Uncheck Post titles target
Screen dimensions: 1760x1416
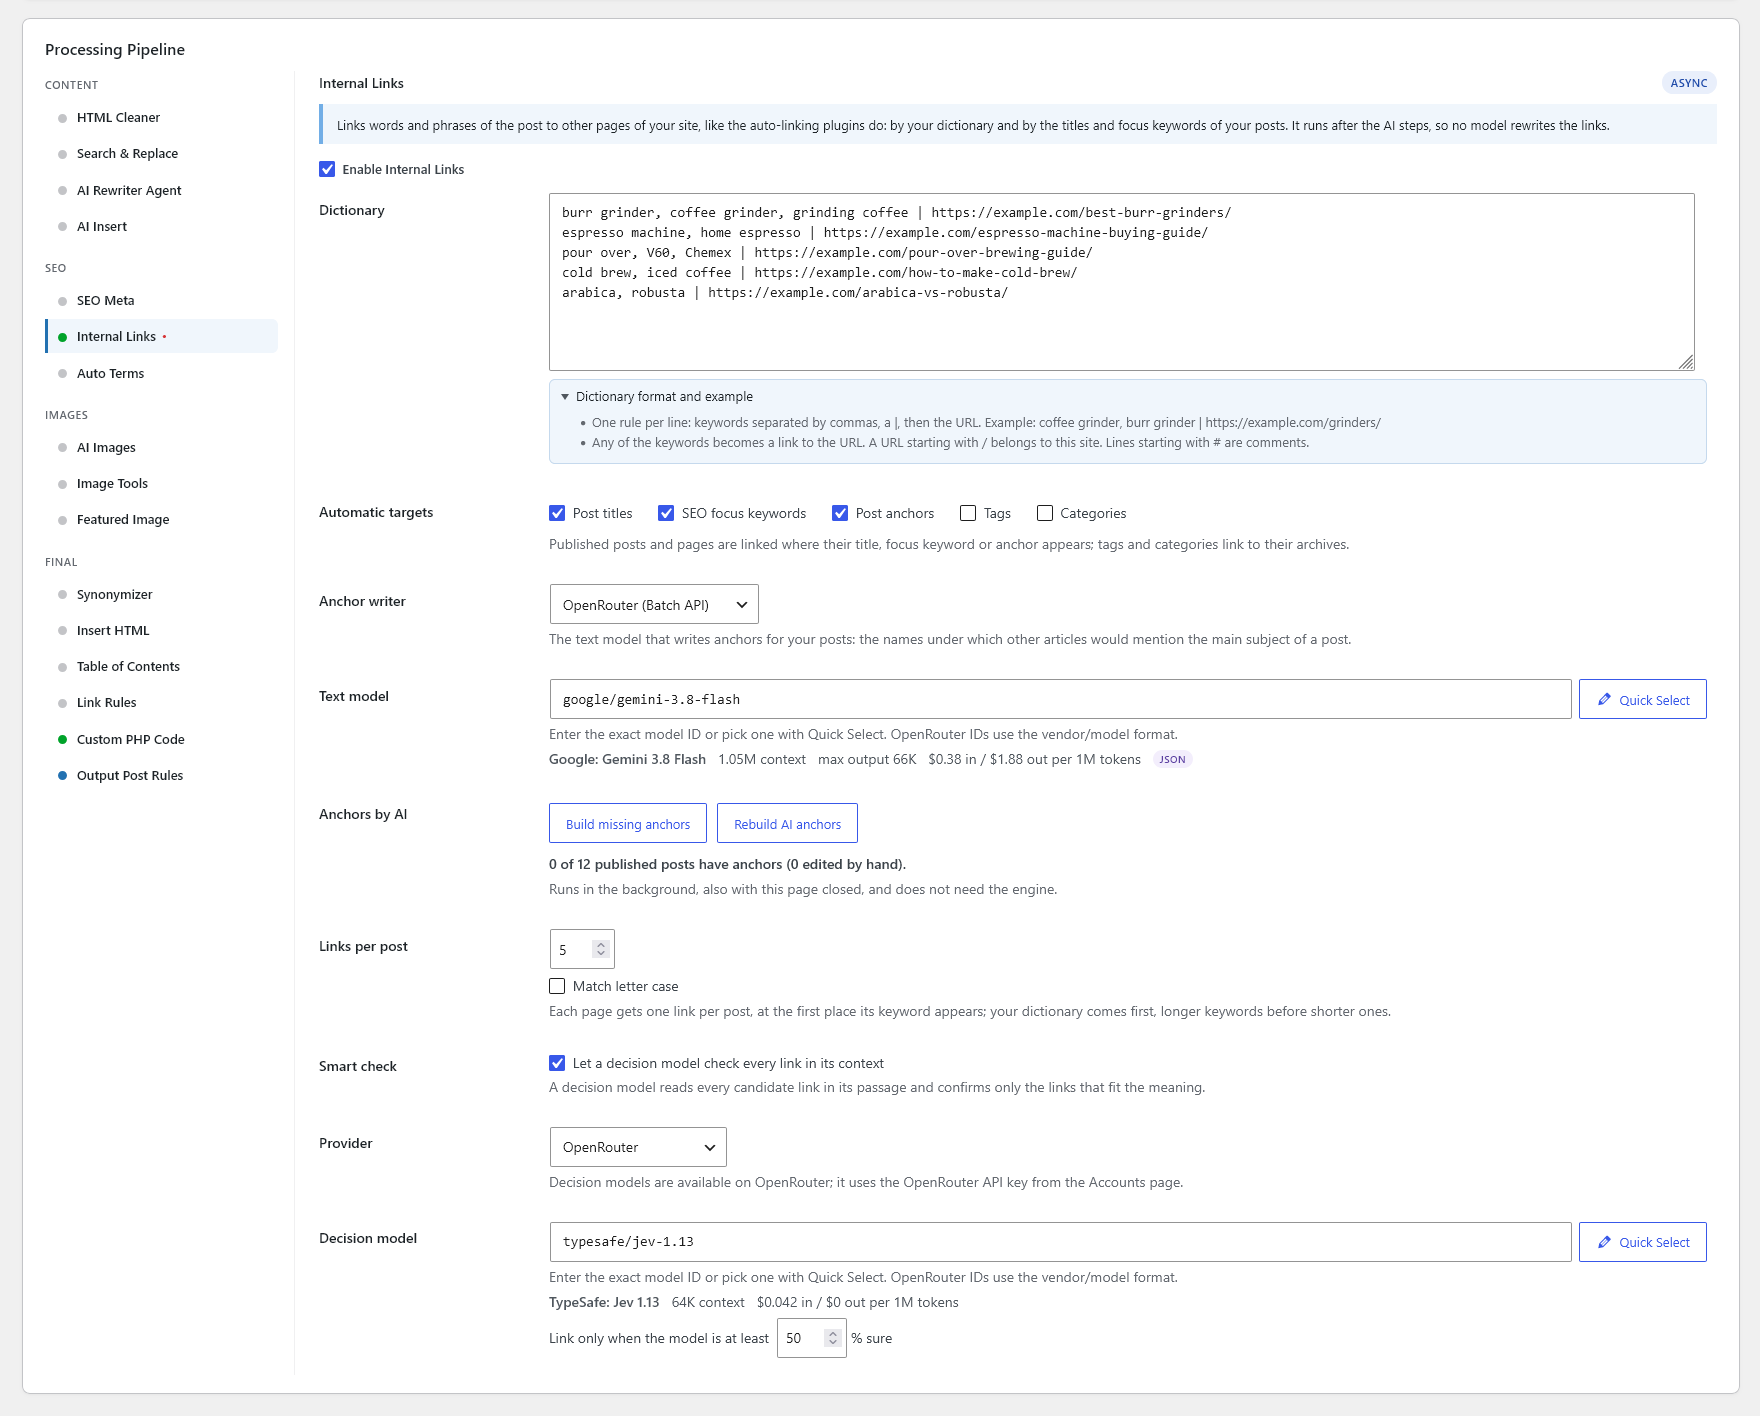tap(557, 513)
